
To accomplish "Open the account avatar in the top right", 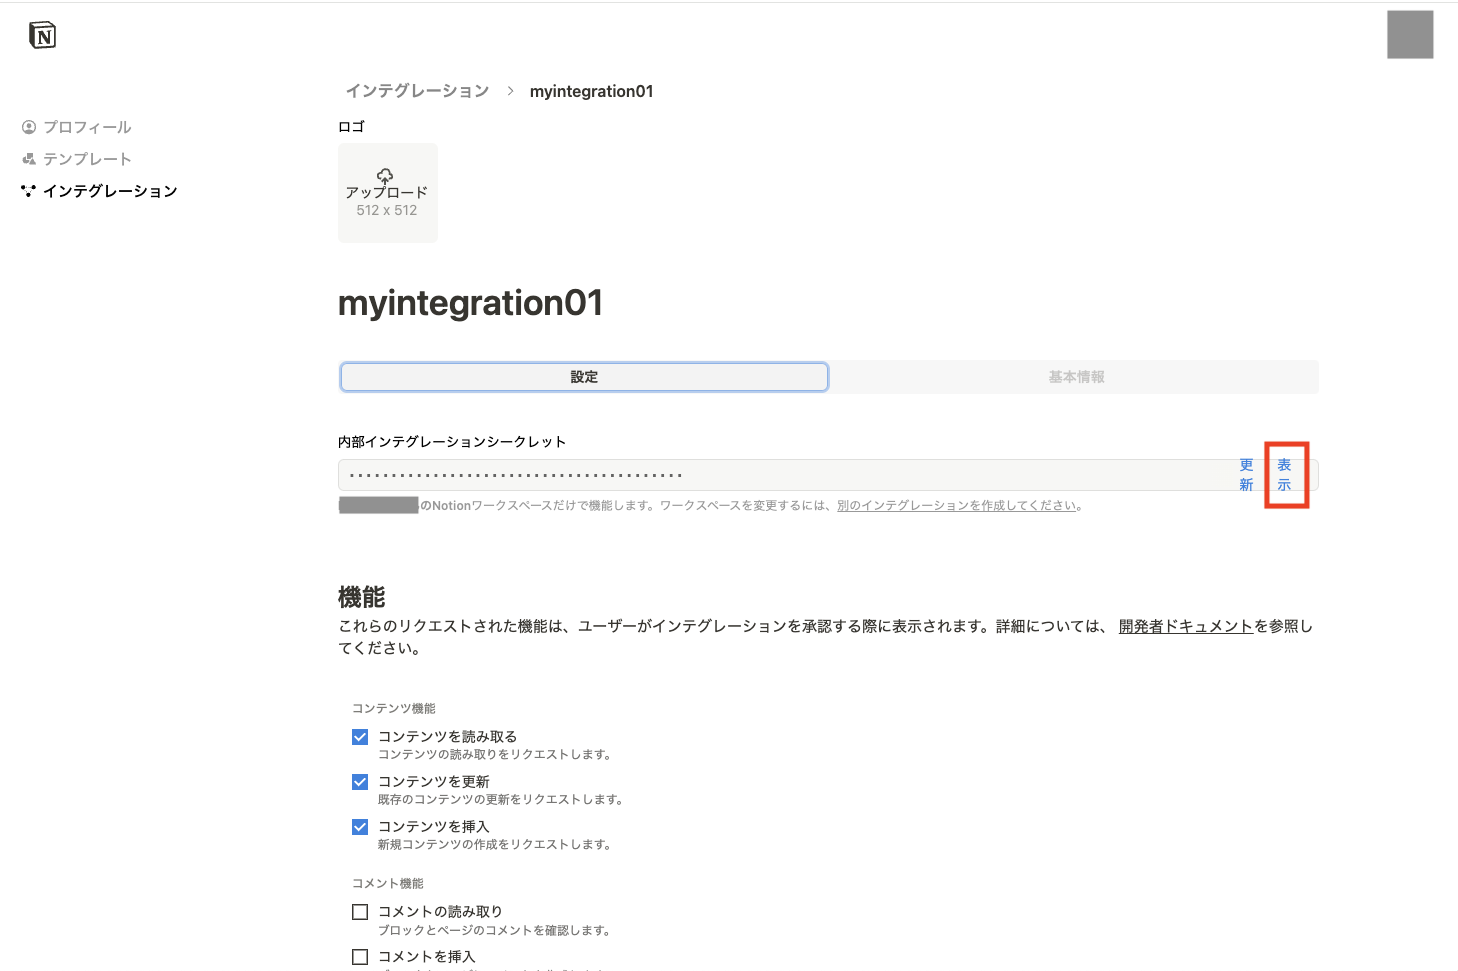I will pyautogui.click(x=1409, y=34).
